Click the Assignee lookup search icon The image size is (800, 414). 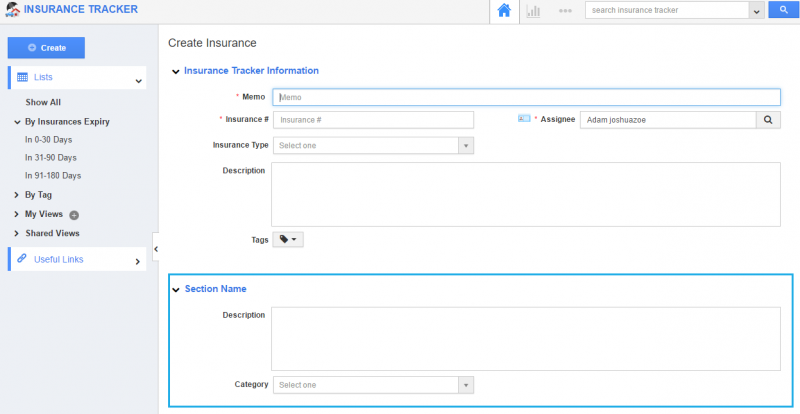pyautogui.click(x=768, y=120)
